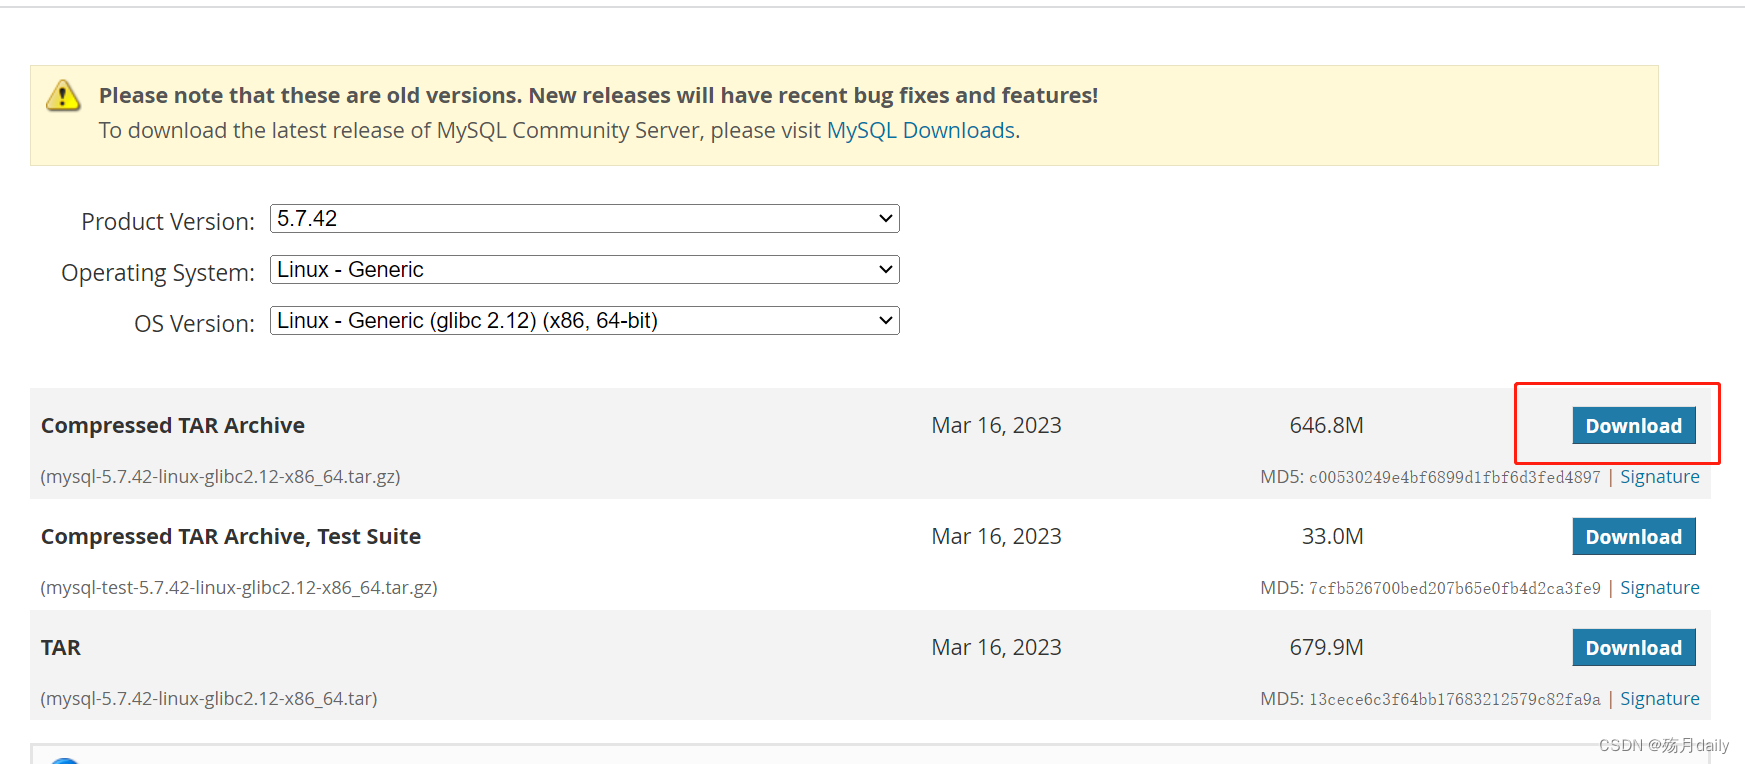Click 'Compressed TAR Archive, Test Suite' title

coord(231,537)
